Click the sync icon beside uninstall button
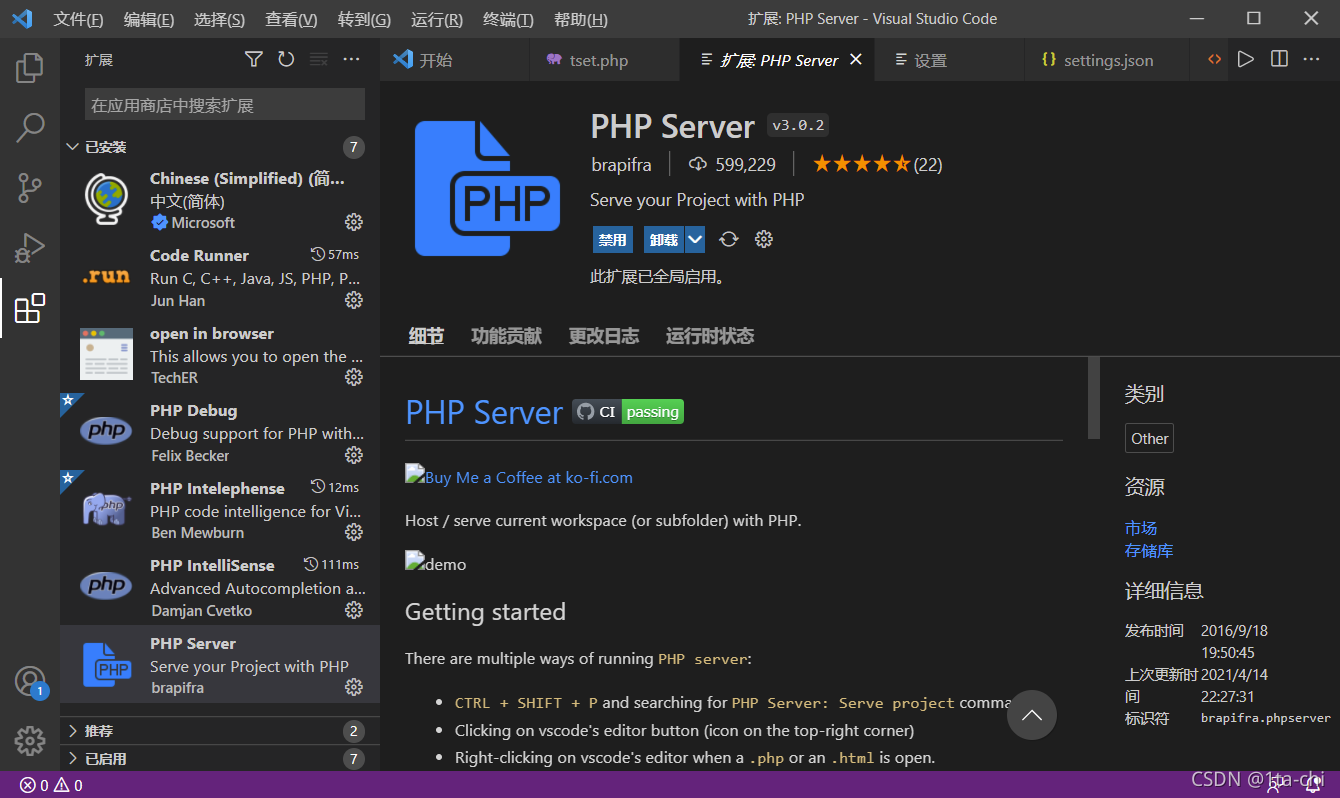 click(x=729, y=239)
